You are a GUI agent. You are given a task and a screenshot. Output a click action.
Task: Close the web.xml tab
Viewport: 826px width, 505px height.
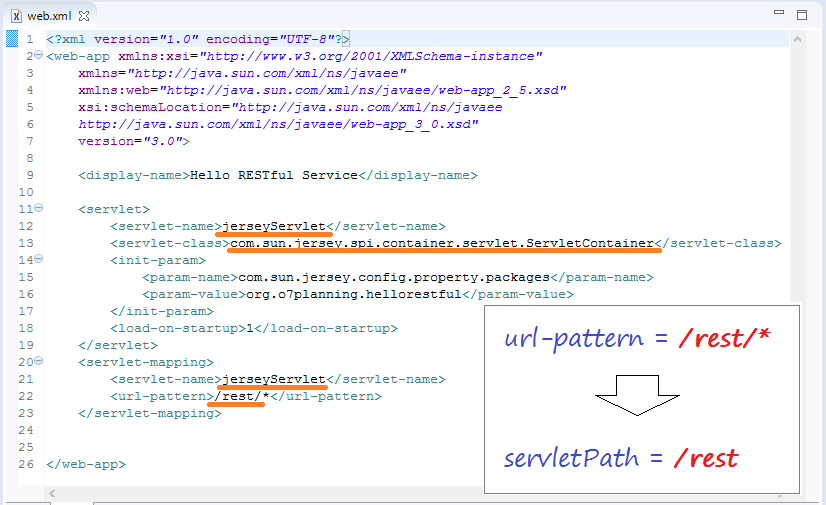tap(84, 16)
